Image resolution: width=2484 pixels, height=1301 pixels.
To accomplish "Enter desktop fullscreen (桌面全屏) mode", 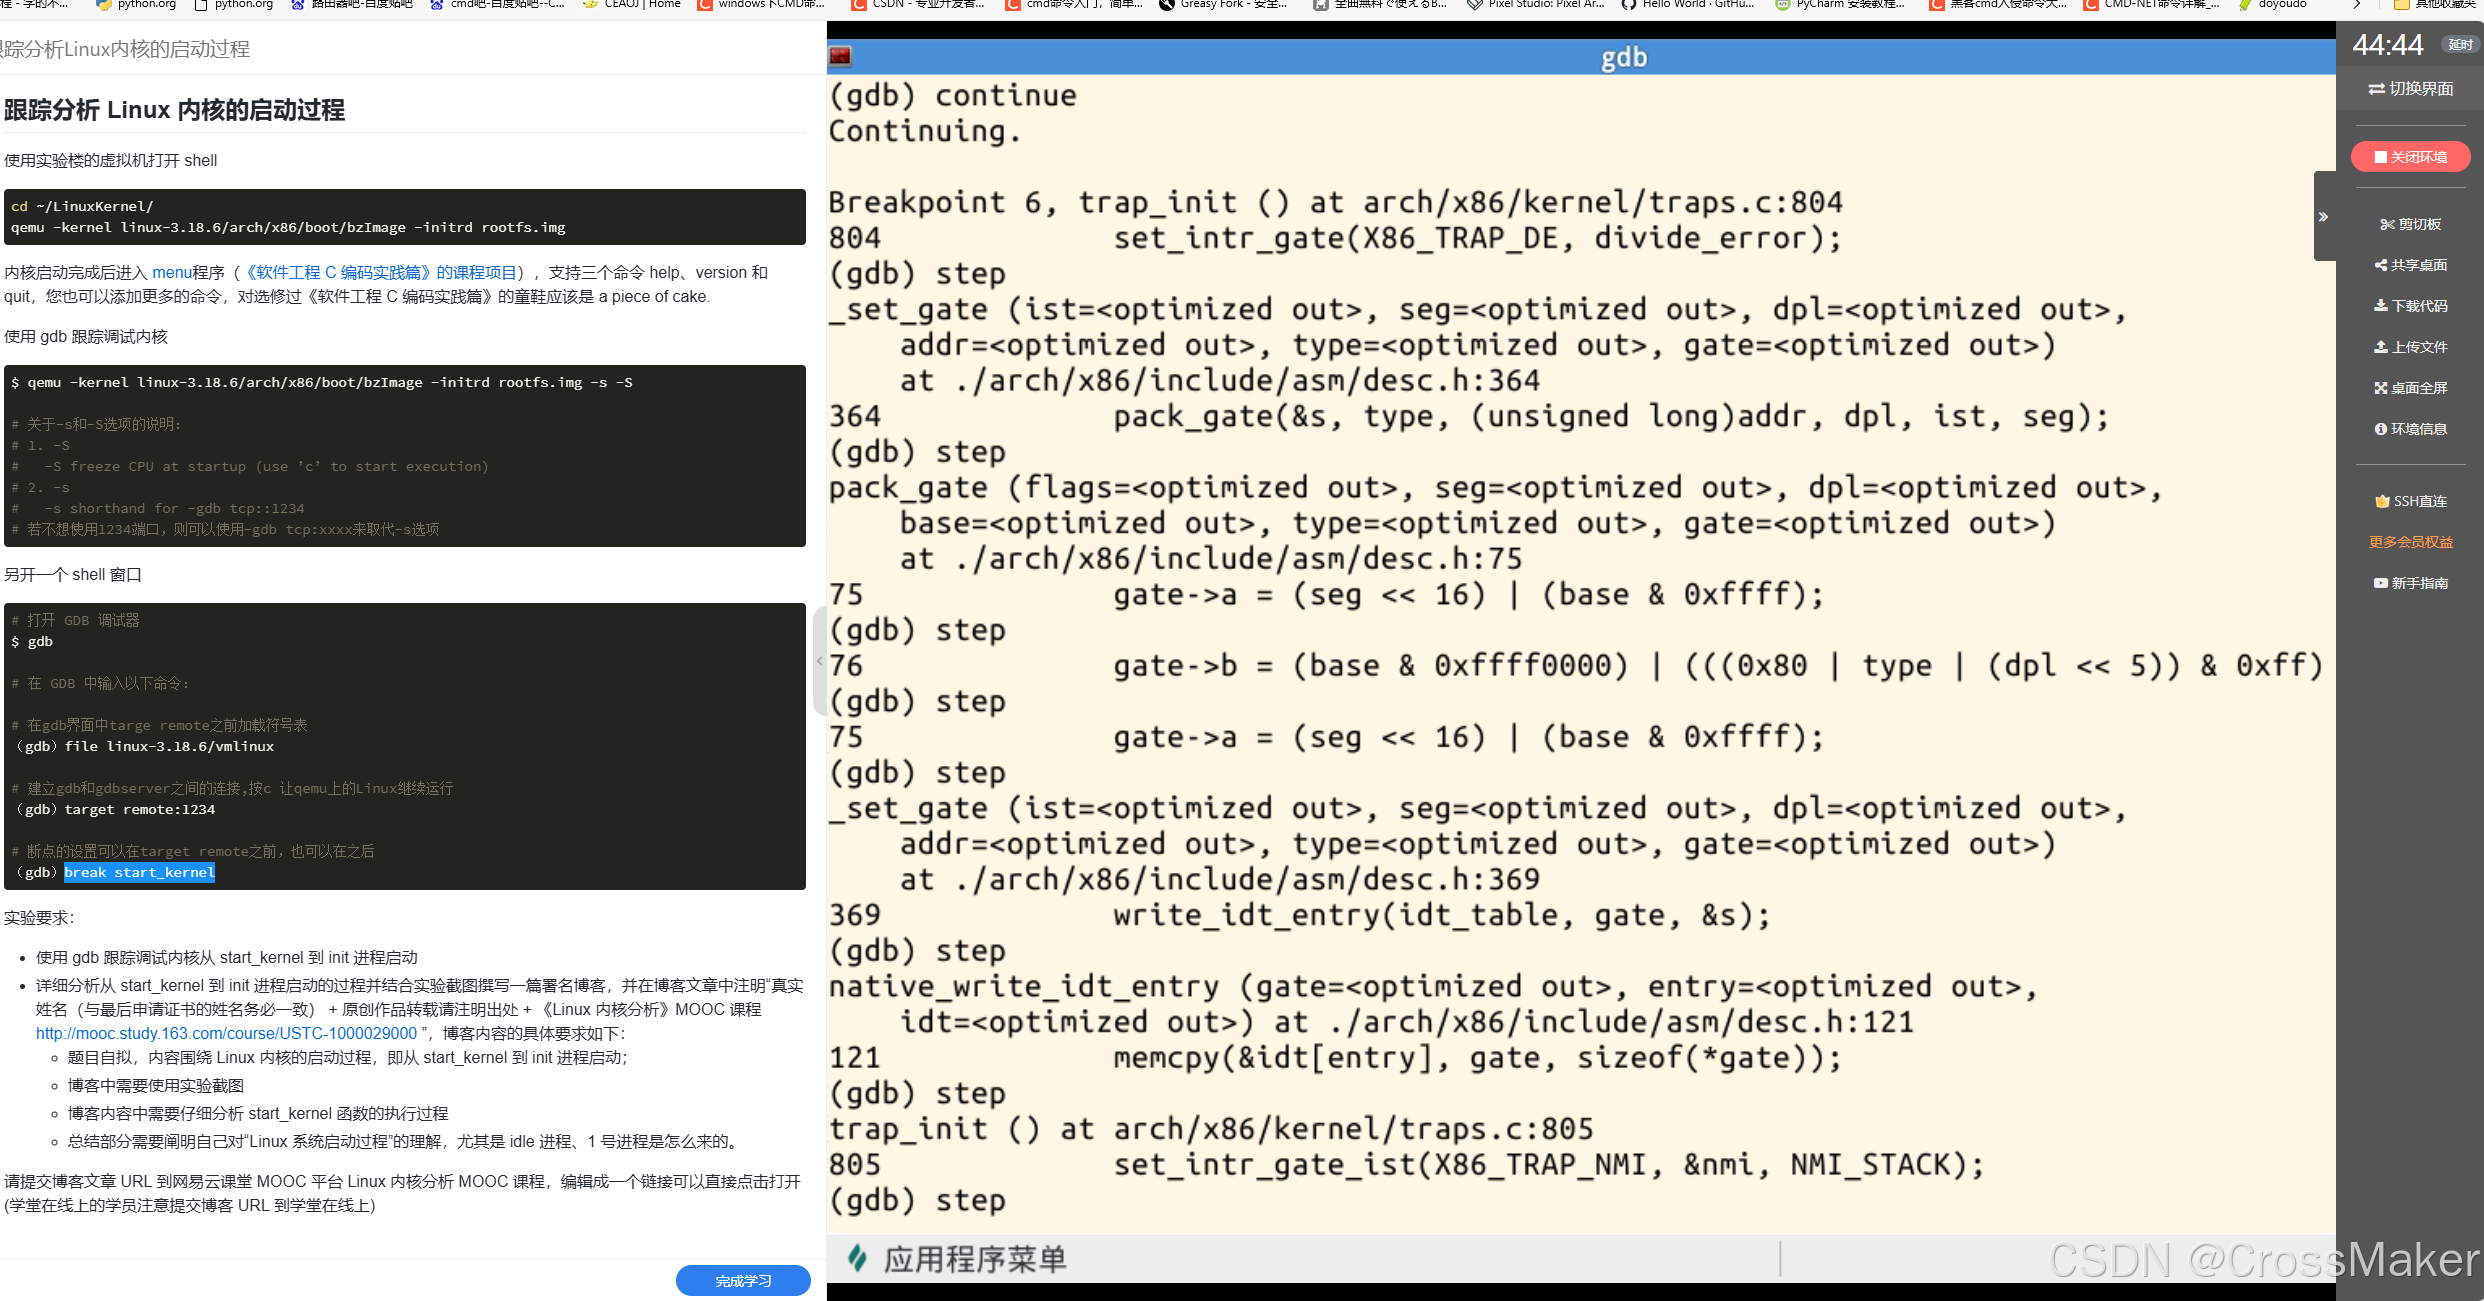I will [x=2410, y=388].
